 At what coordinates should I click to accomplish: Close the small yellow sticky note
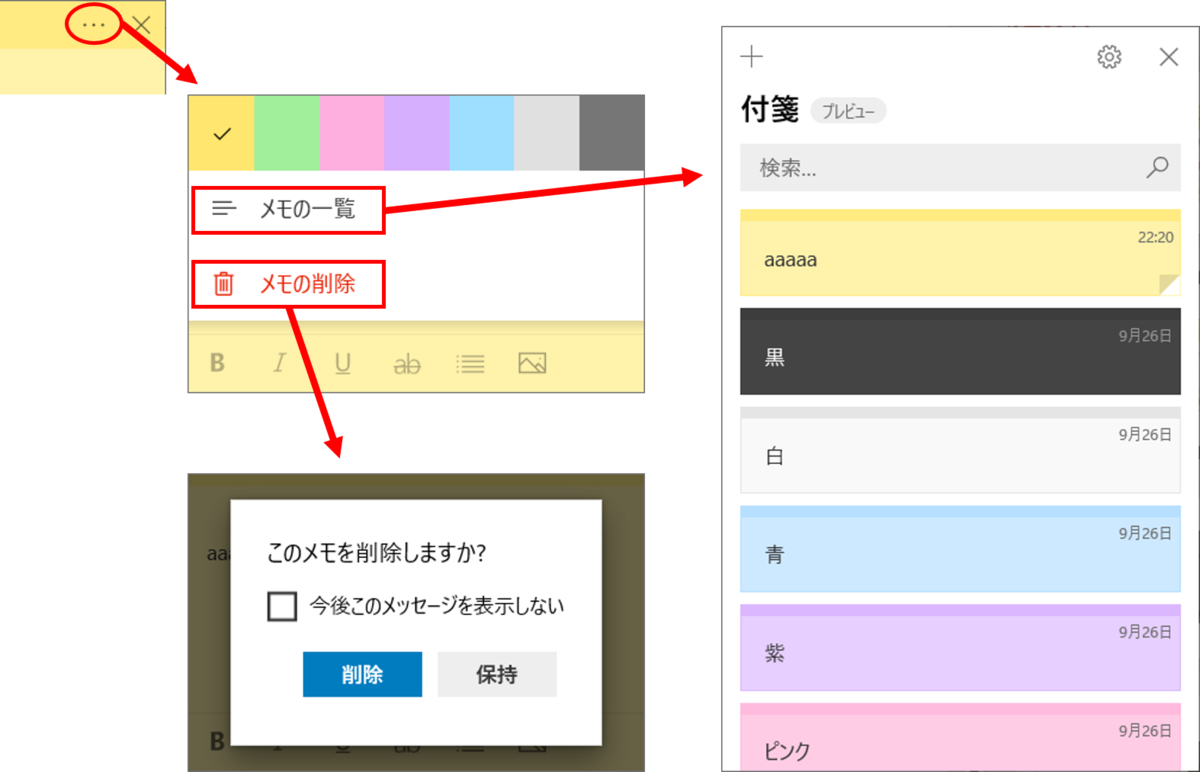point(142,24)
